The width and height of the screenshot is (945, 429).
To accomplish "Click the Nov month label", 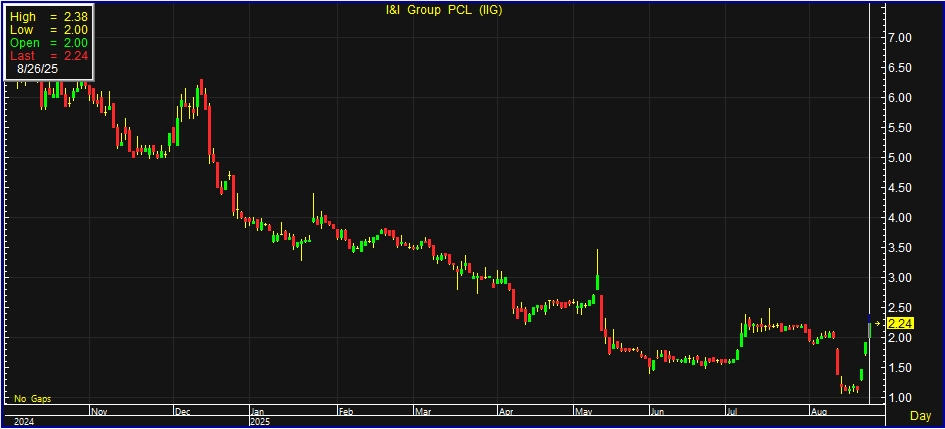I will click(x=99, y=411).
